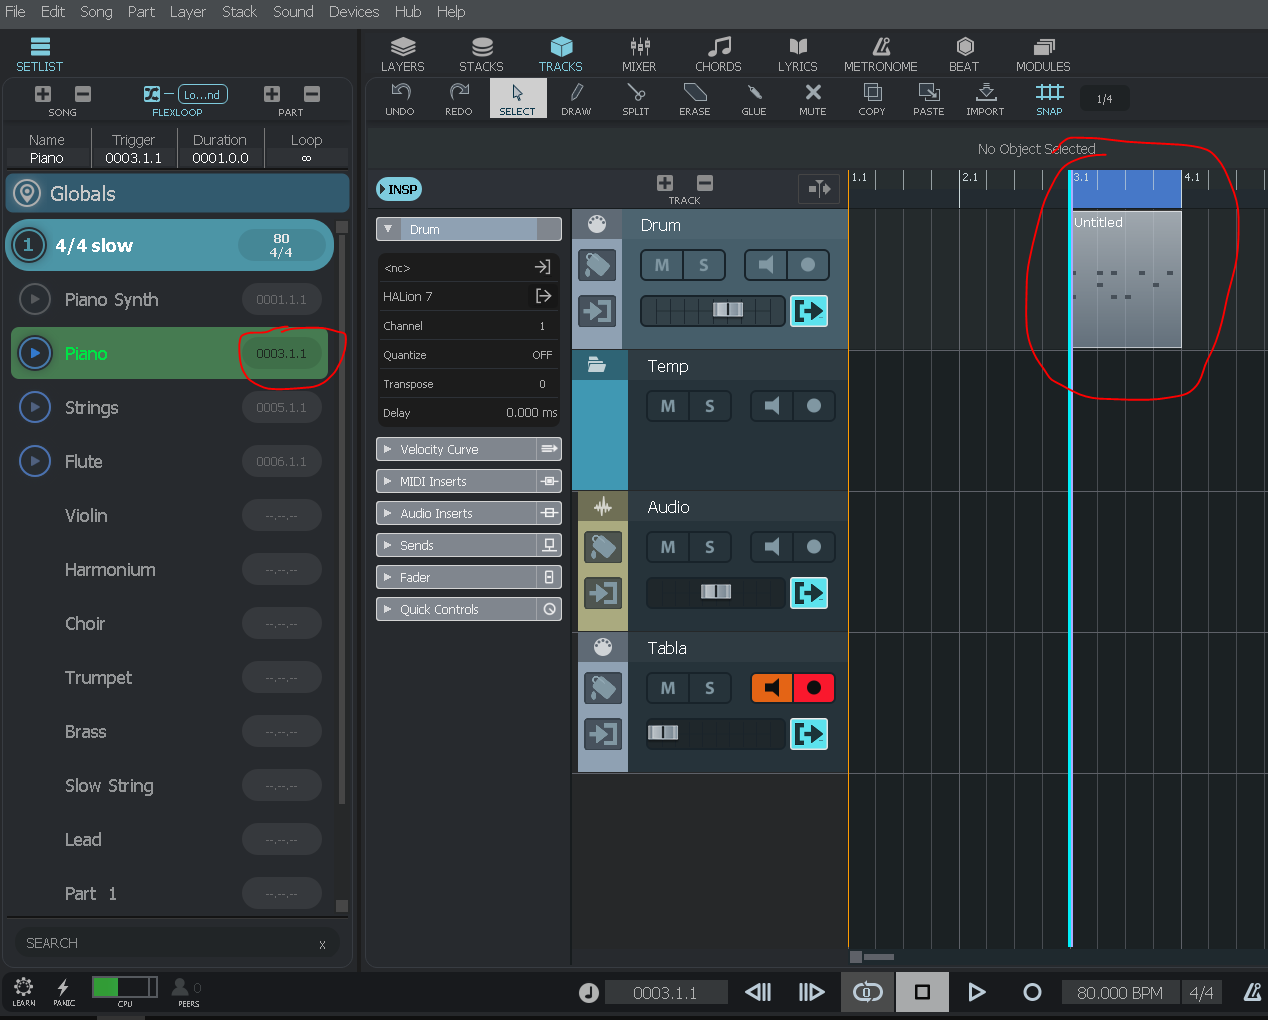1268x1020 pixels.
Task: Mute the Drum track
Action: 662,265
